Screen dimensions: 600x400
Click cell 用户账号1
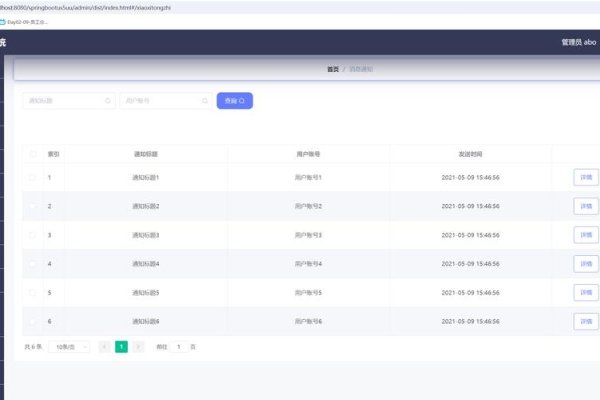308,177
